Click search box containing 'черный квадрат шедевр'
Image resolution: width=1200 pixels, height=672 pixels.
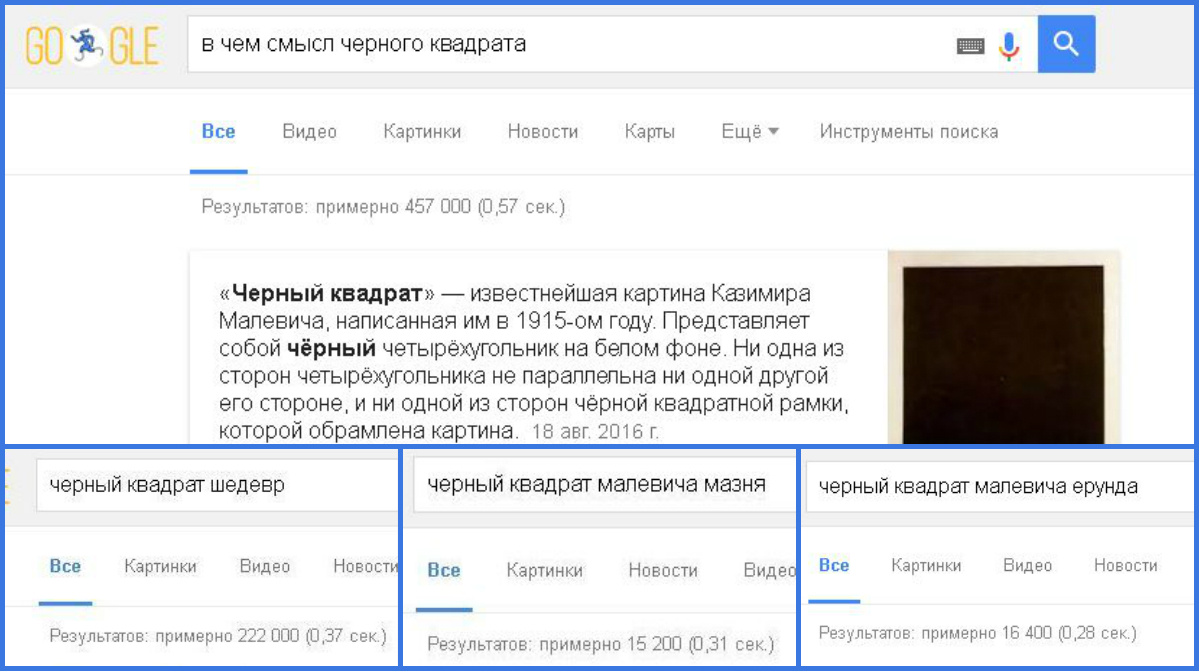click(x=215, y=485)
